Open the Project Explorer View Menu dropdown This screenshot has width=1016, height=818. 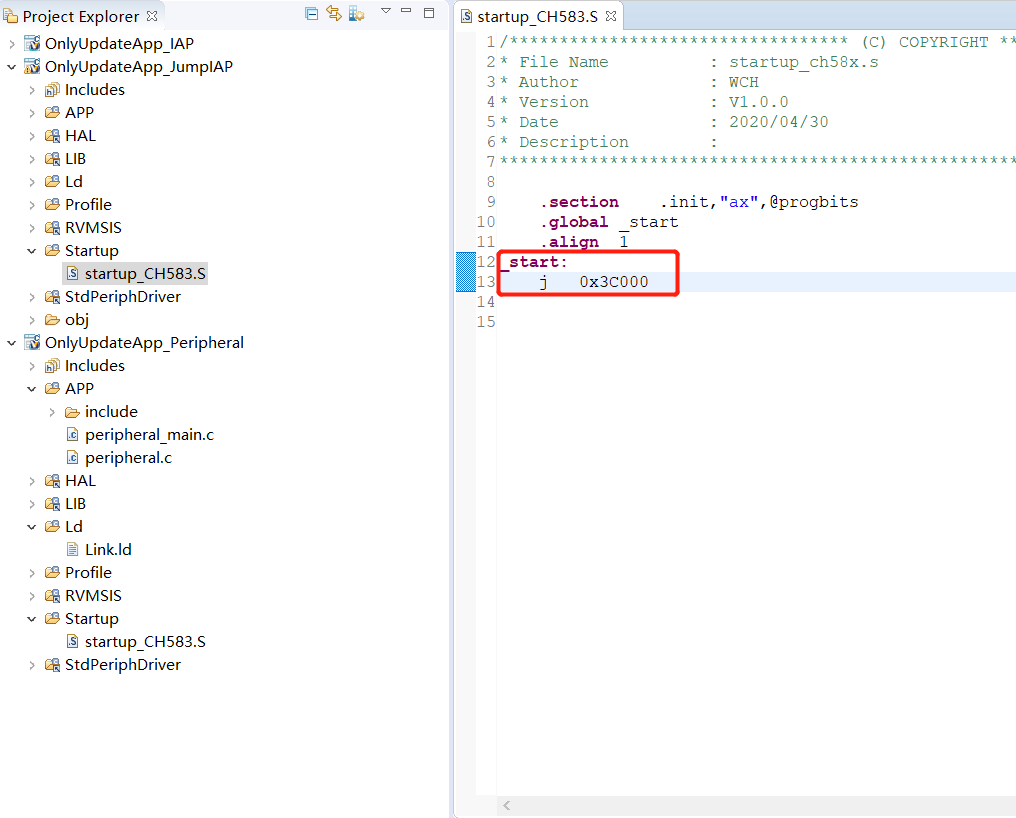pyautogui.click(x=385, y=12)
